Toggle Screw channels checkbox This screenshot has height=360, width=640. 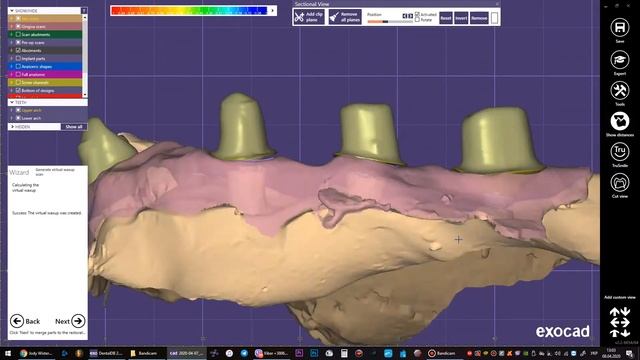pyautogui.click(x=18, y=82)
